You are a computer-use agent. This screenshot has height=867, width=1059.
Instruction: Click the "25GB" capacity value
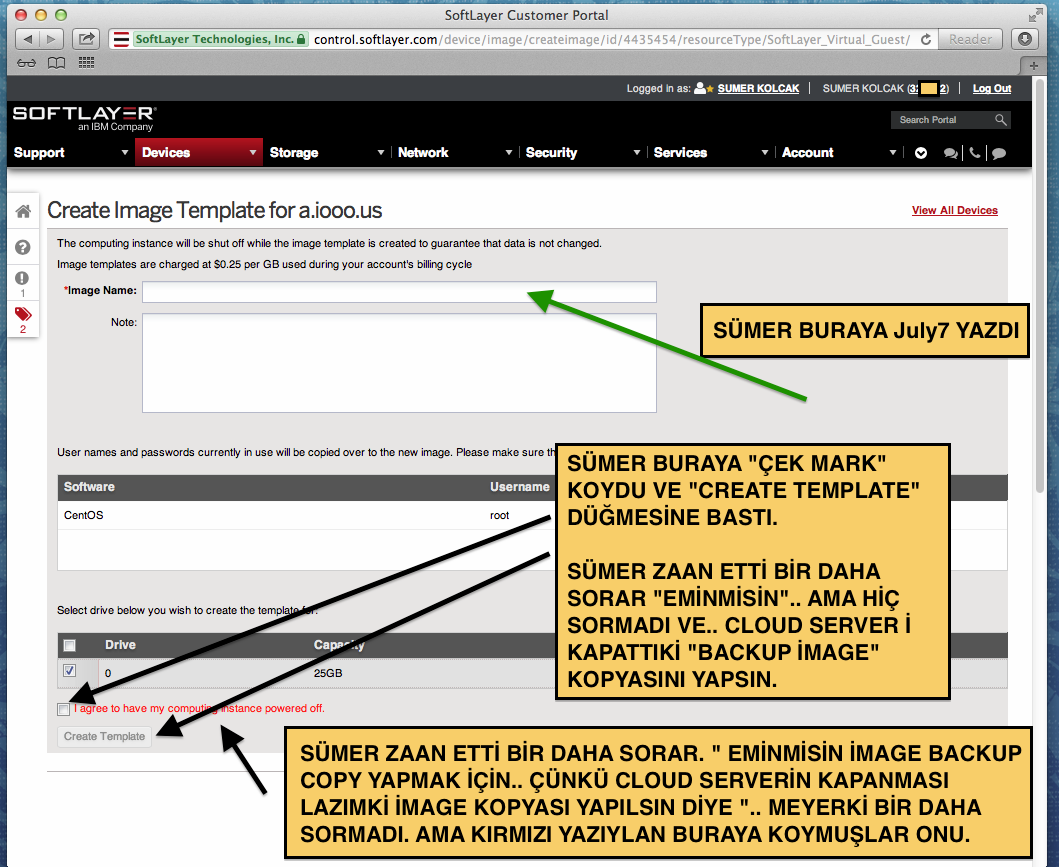[x=328, y=673]
